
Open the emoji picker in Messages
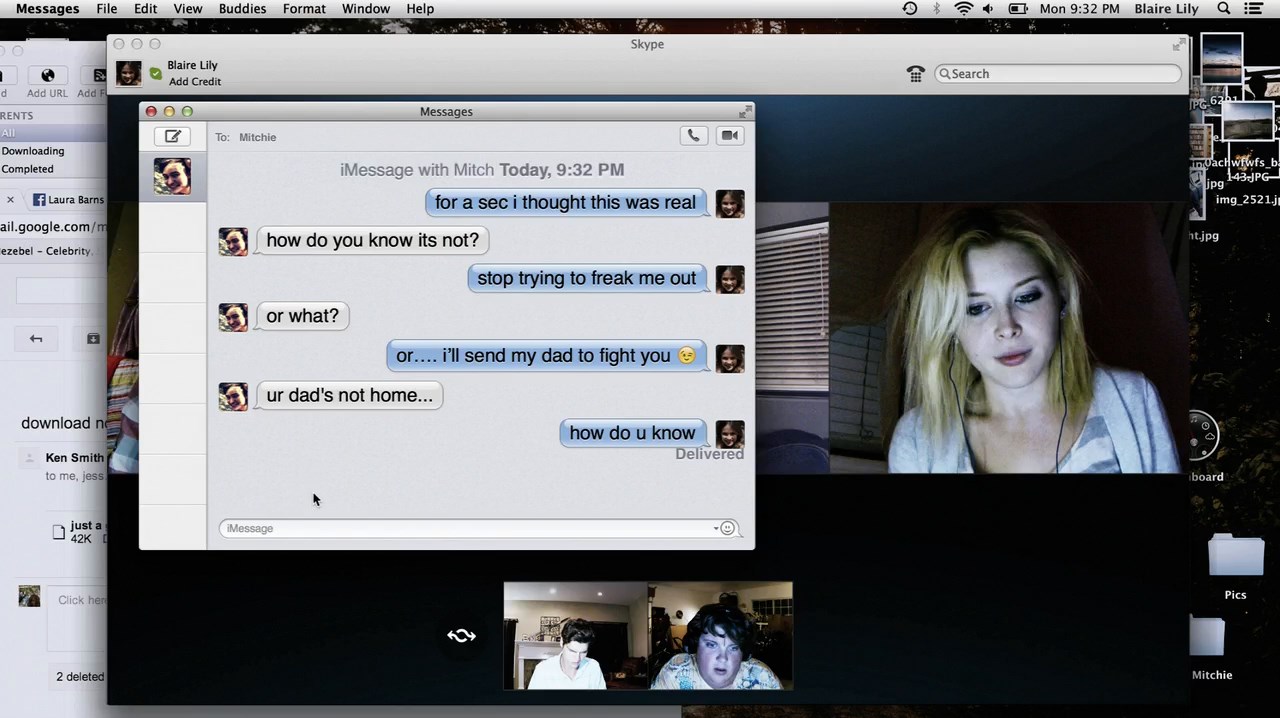pos(728,528)
